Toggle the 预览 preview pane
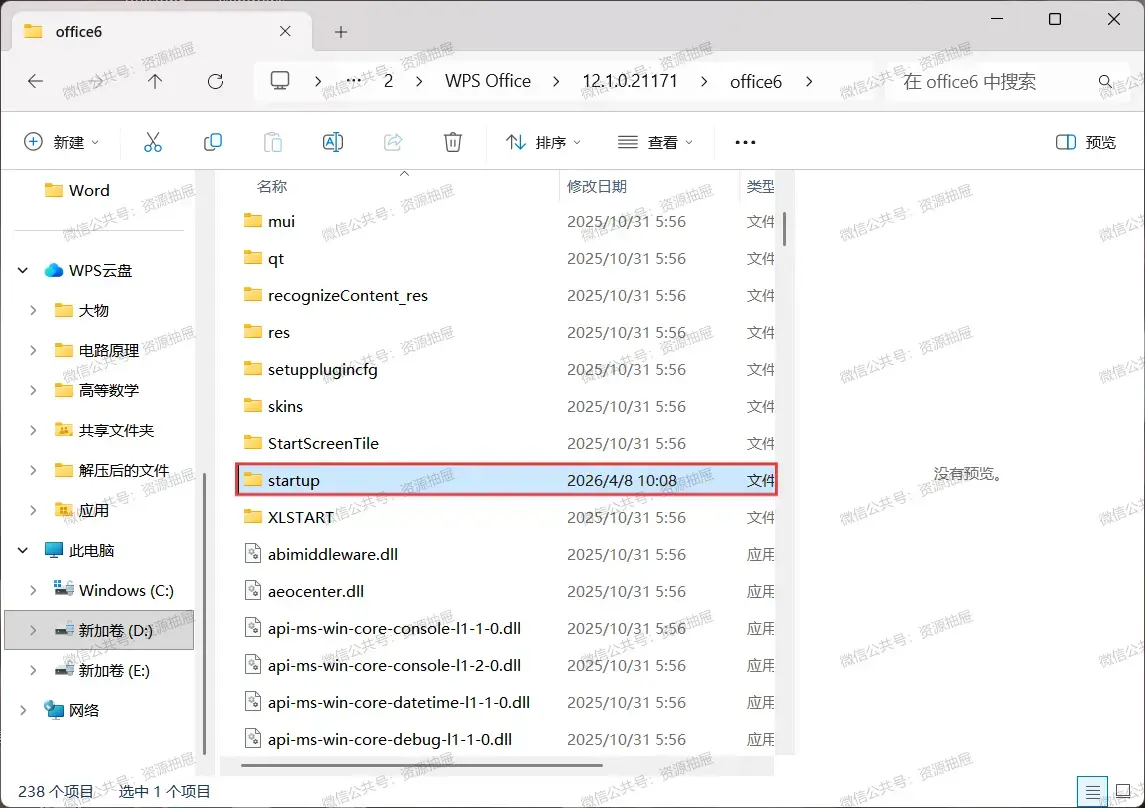Image resolution: width=1145 pixels, height=808 pixels. [x=1086, y=142]
